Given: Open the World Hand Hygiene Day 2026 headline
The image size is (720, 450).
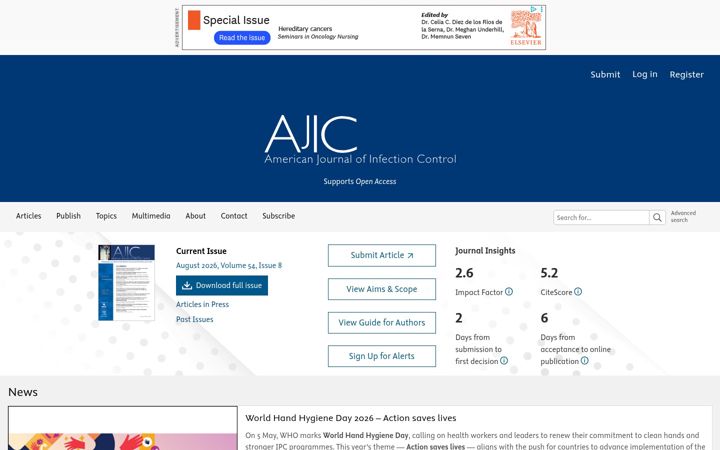Looking at the screenshot, I should 351,418.
